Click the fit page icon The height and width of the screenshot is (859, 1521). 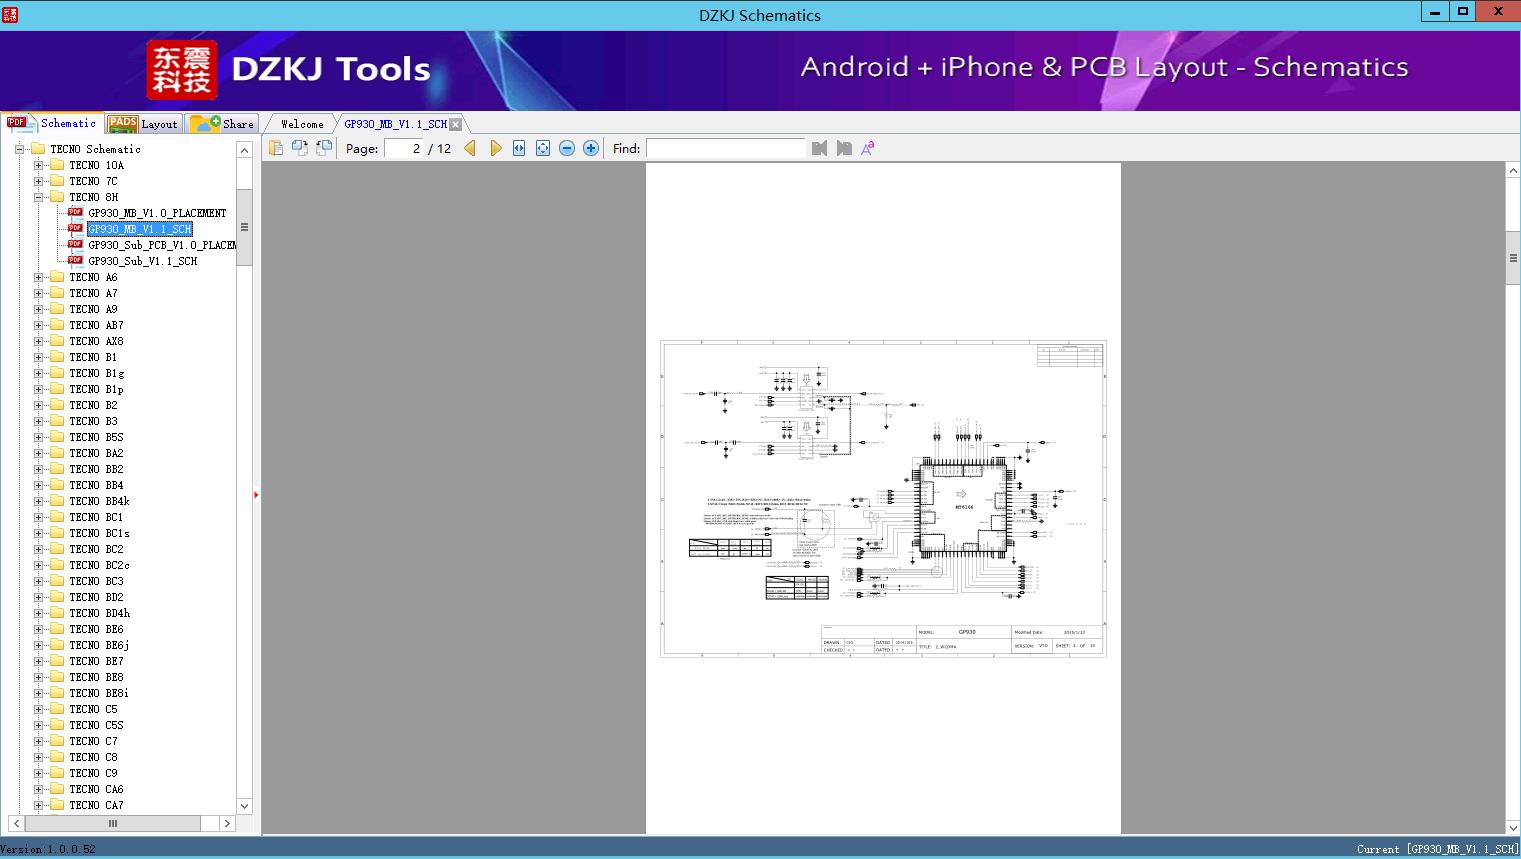tap(543, 148)
